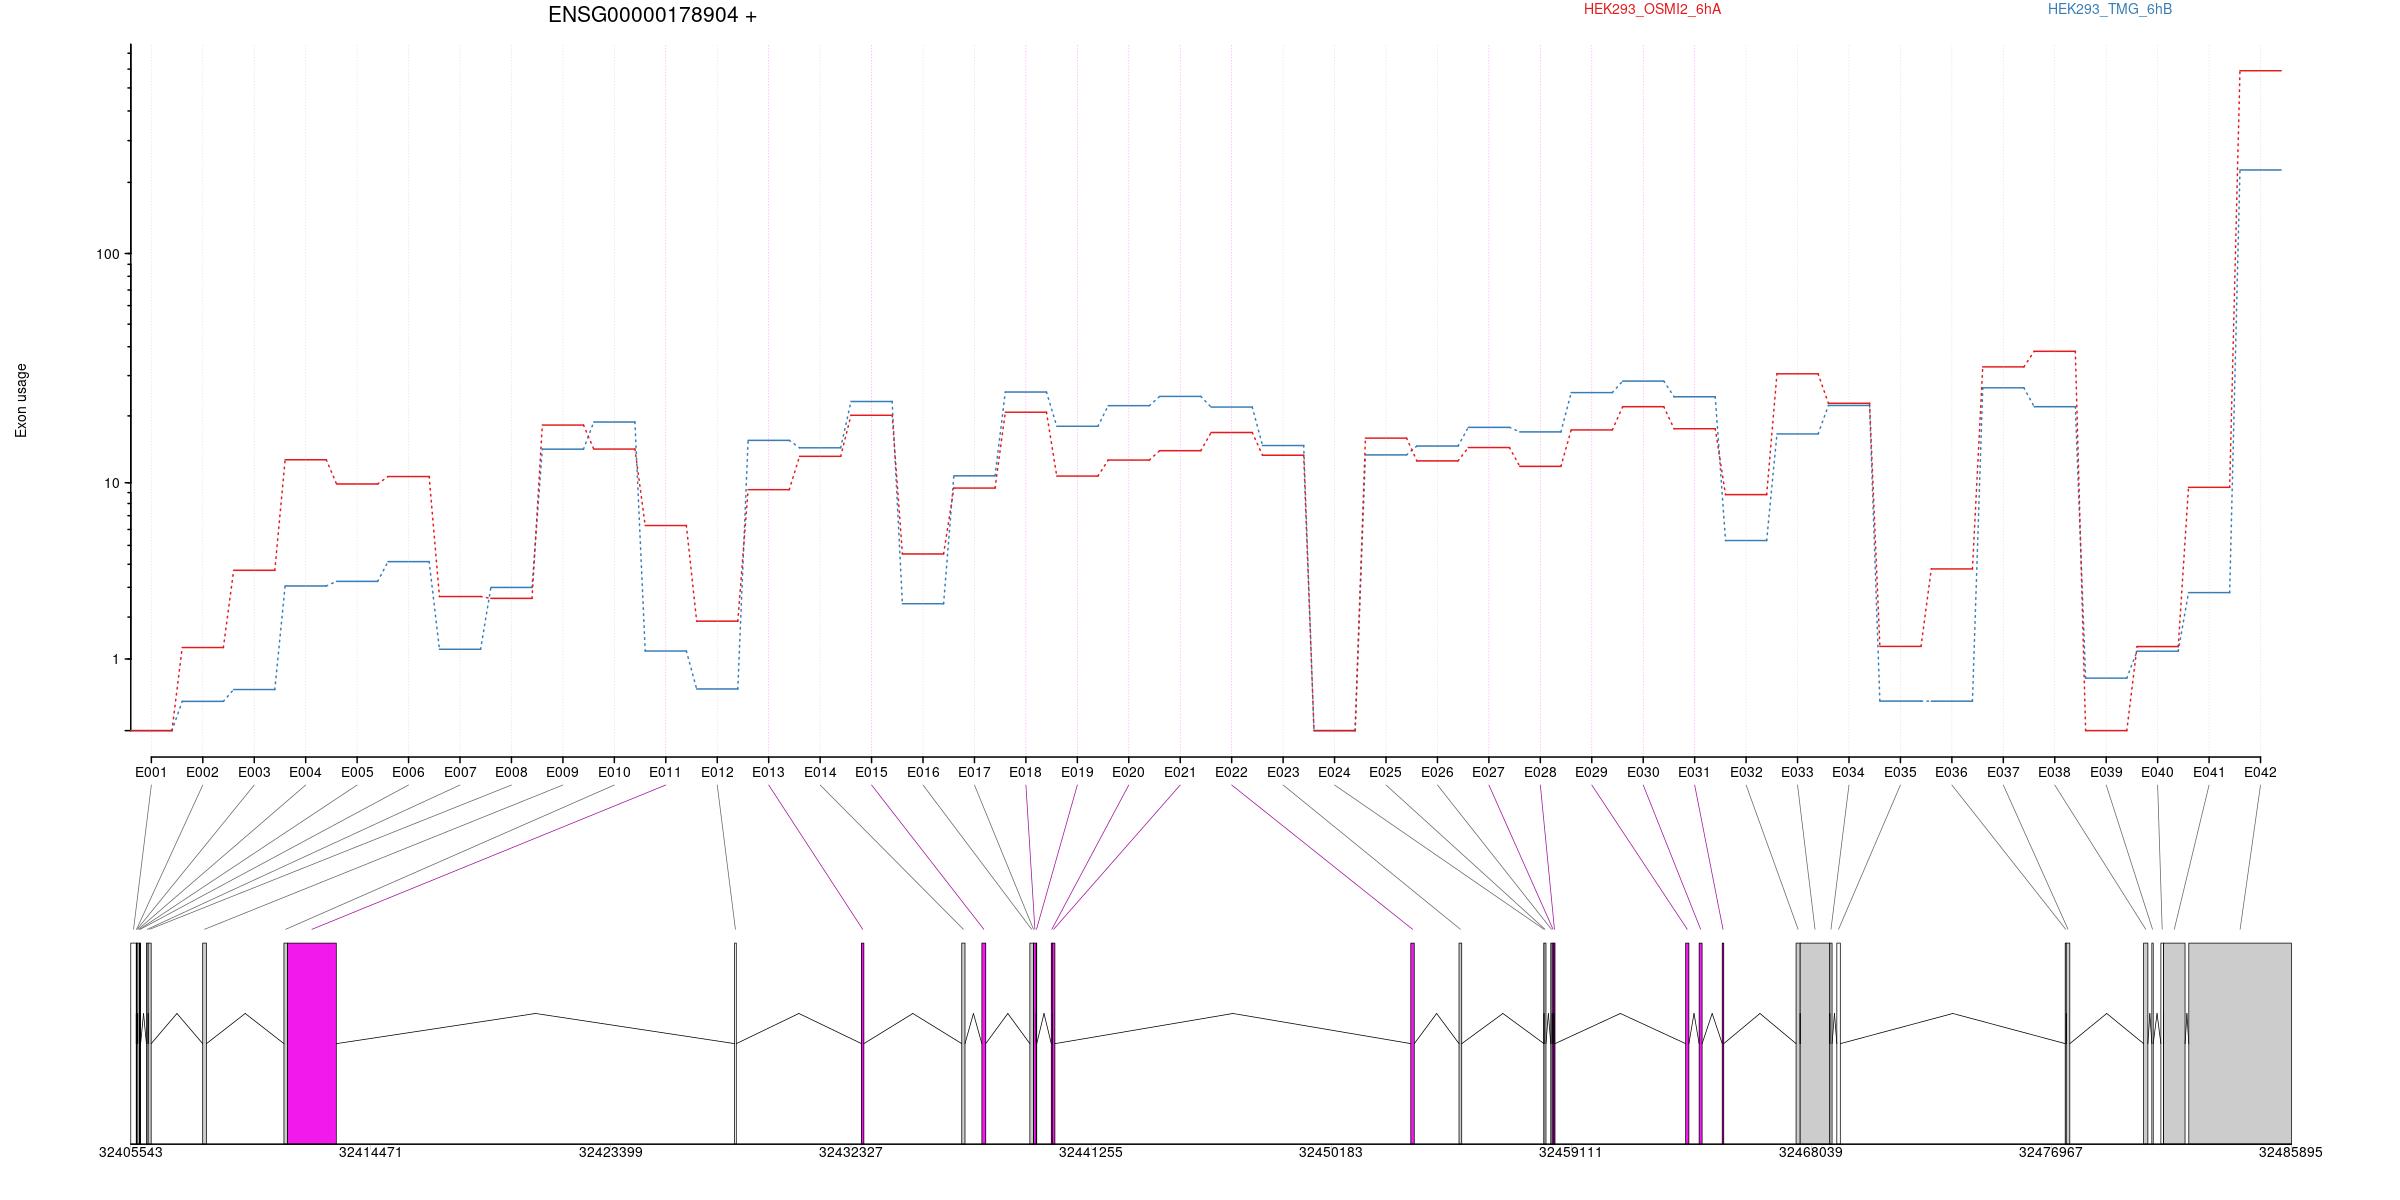Click the red E004 usage line segment
Image resolution: width=2400 pixels, height=1200 pixels.
(305, 460)
